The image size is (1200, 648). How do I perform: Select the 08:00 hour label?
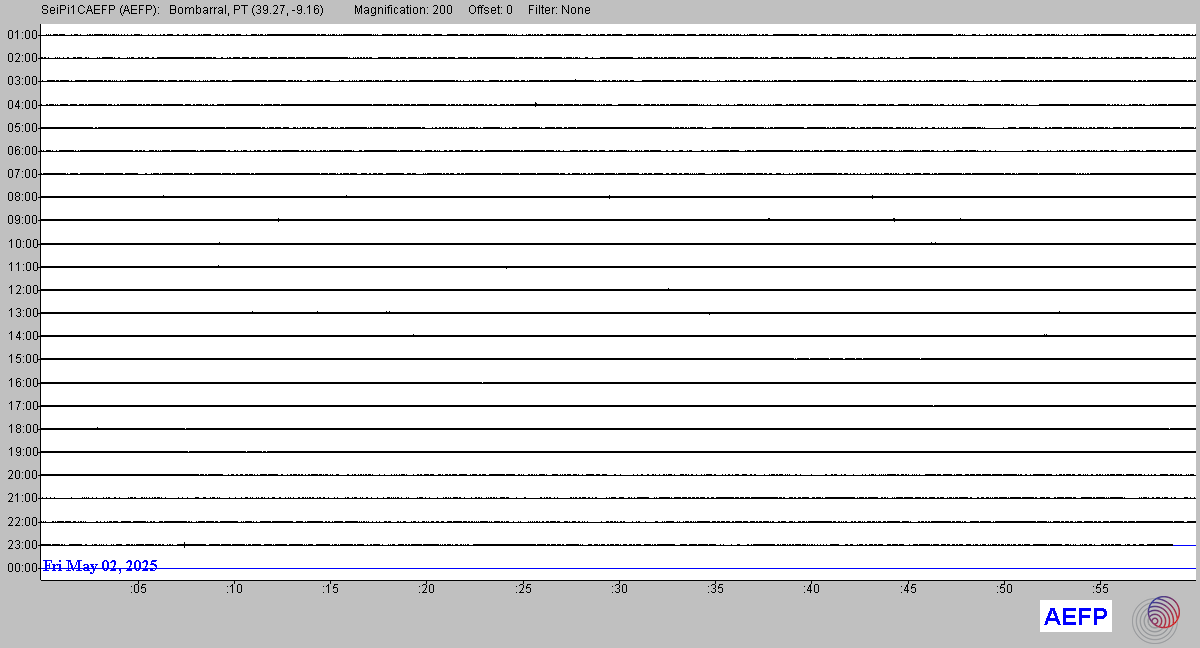(x=22, y=197)
